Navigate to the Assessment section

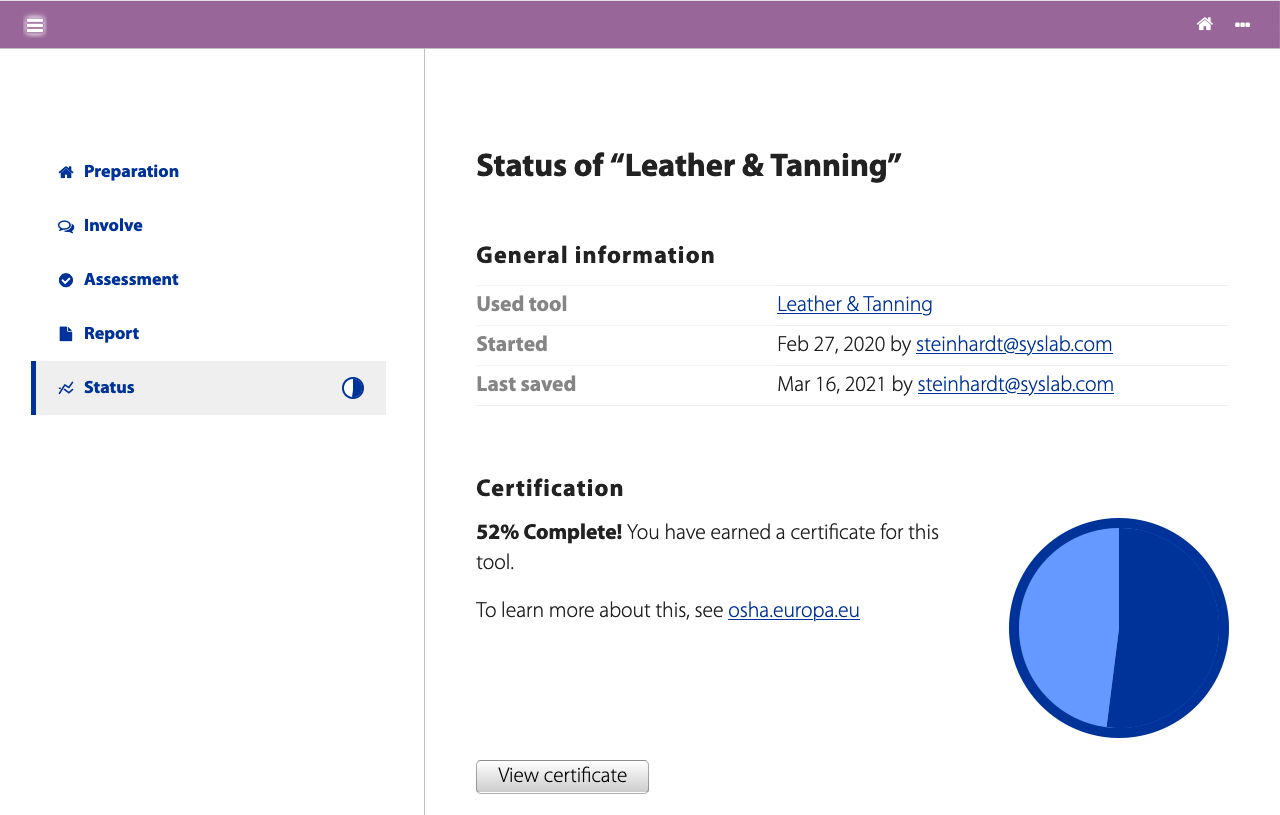point(131,279)
